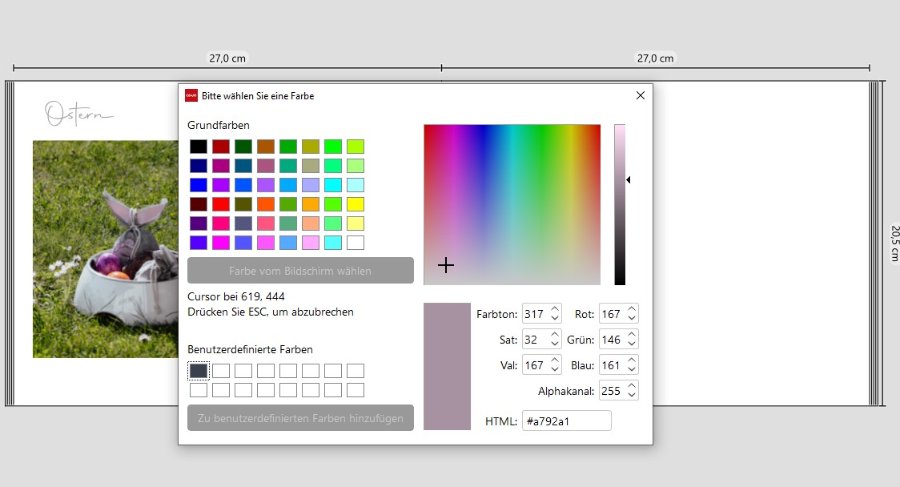Click the crosshair in the color spectrum
The width and height of the screenshot is (900, 487).
pos(446,265)
